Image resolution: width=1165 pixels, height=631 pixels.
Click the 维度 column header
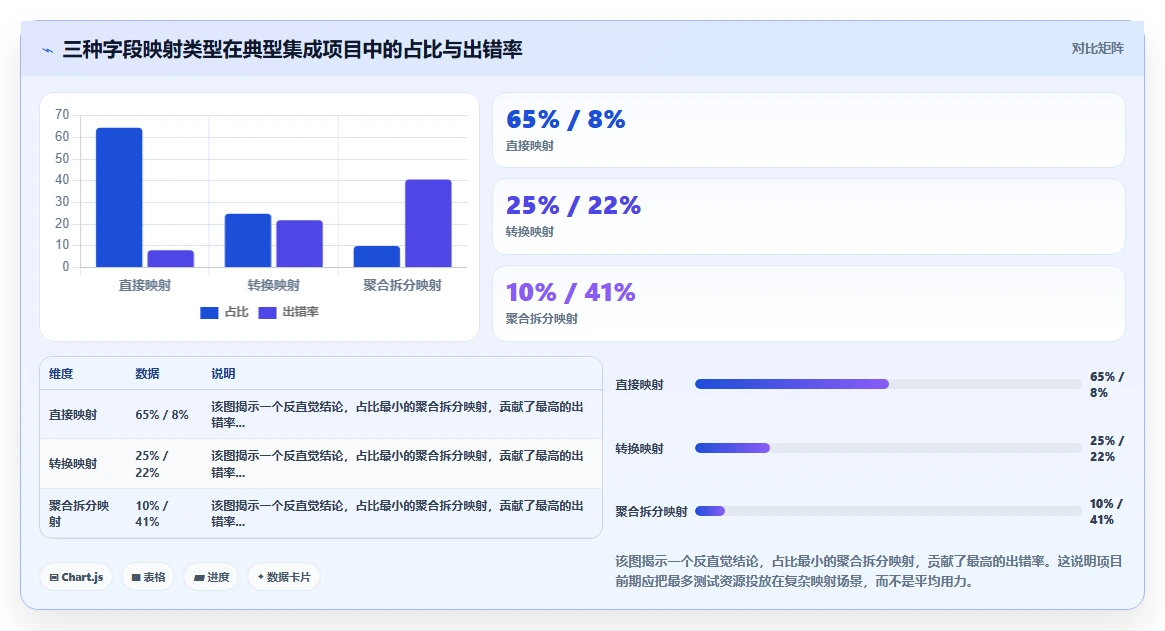click(x=61, y=374)
